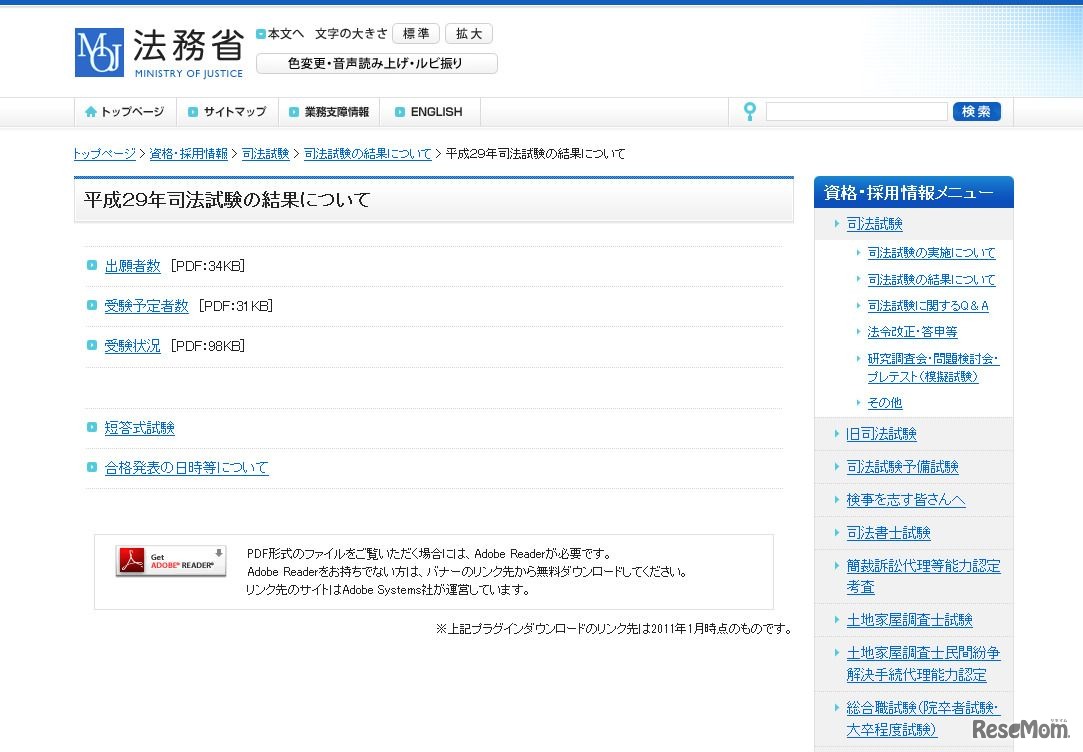Expand the 土地家屋調査士試験 sidebar entry

[908, 619]
